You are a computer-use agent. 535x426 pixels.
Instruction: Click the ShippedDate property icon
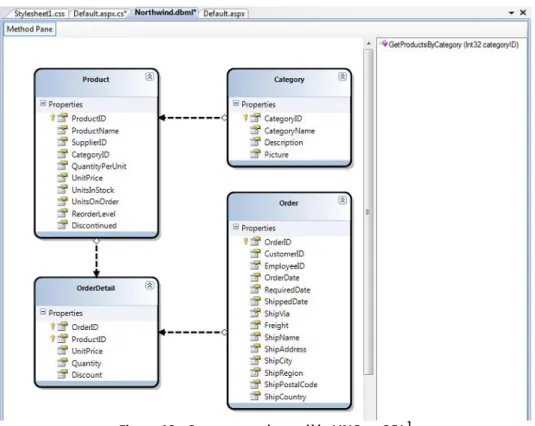(x=255, y=301)
